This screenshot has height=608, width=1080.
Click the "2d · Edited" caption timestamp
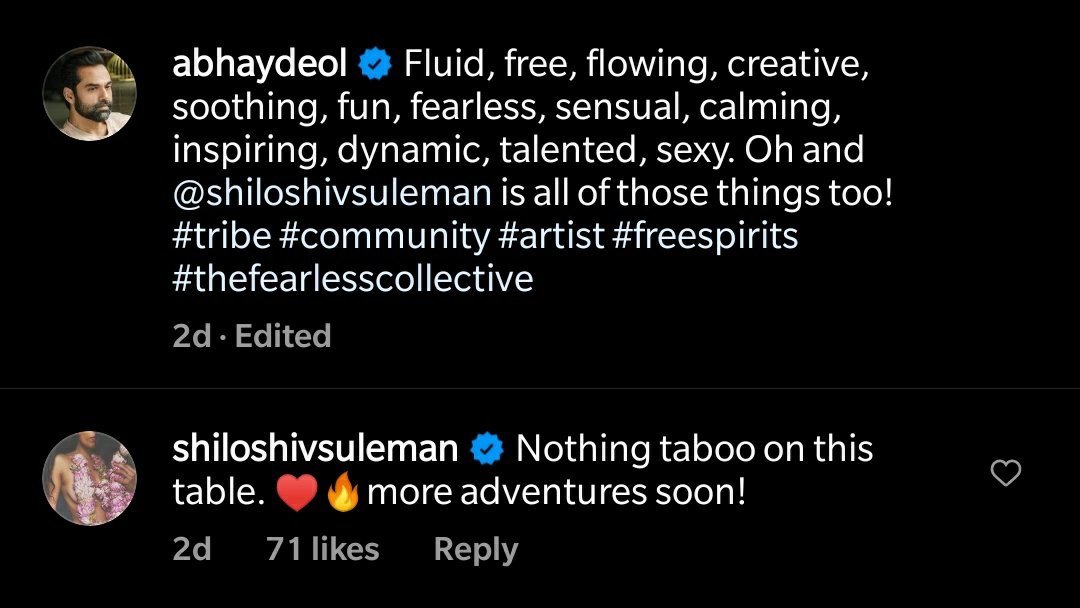click(252, 336)
